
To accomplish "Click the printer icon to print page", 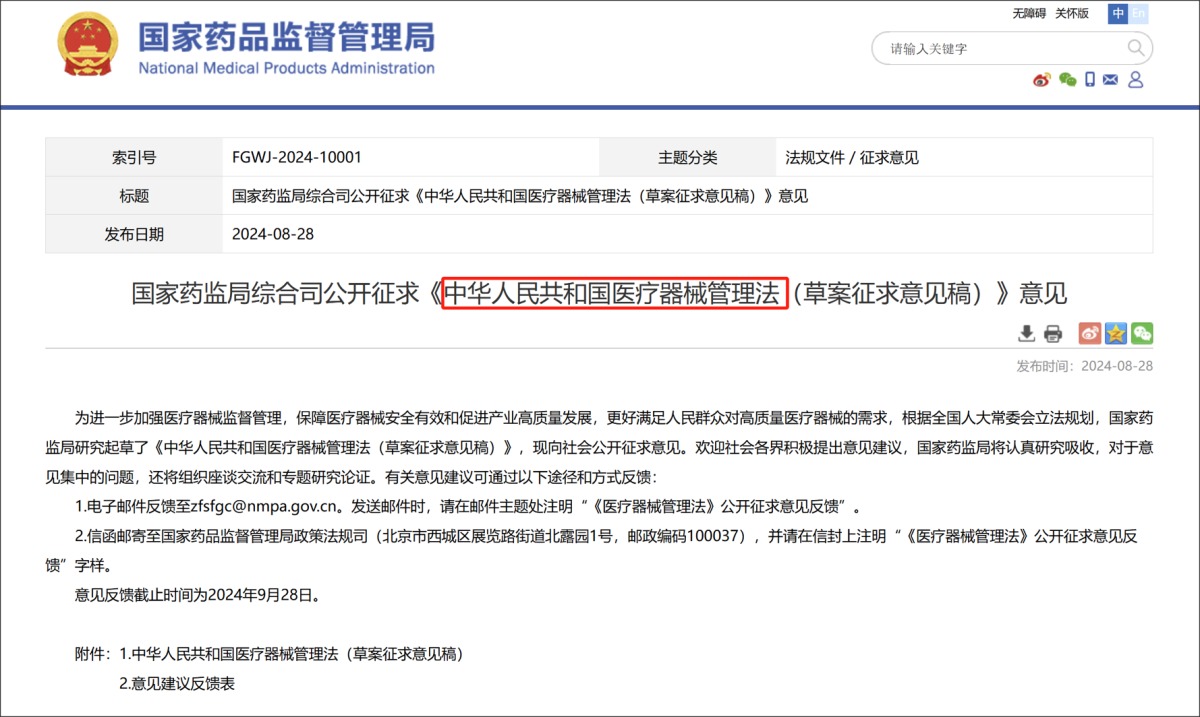I will (x=1053, y=333).
